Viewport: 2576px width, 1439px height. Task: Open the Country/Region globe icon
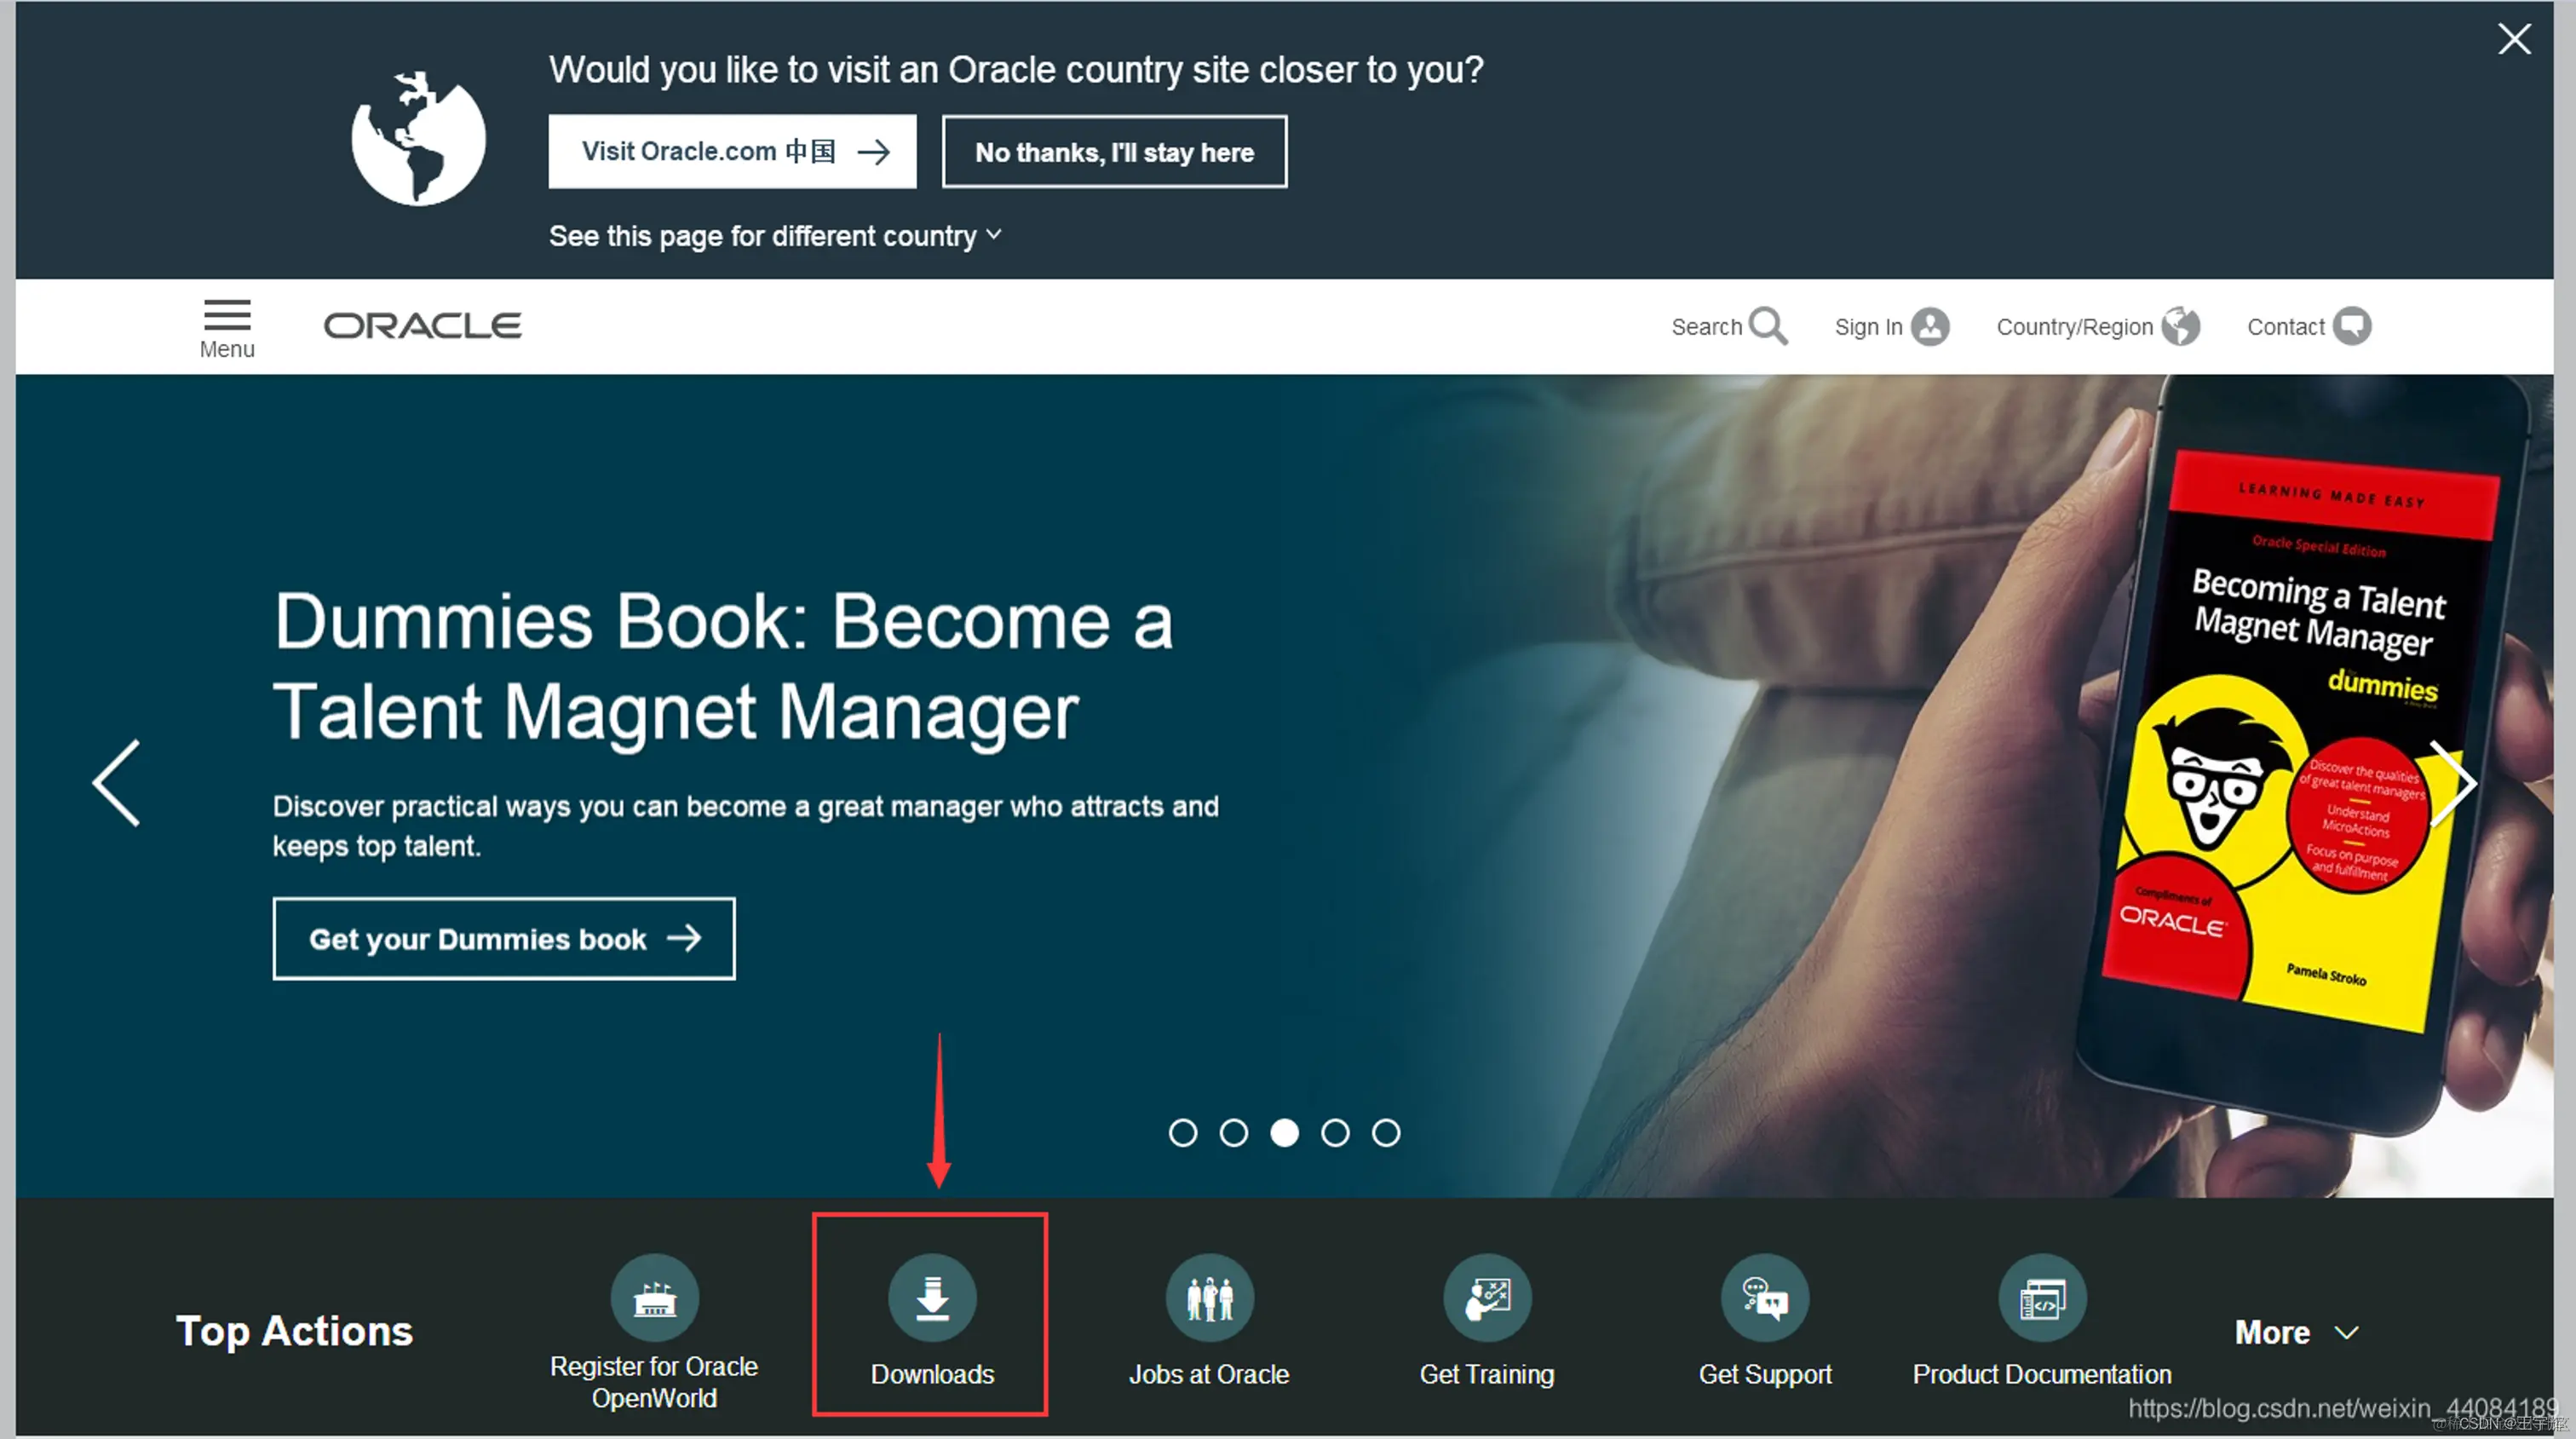click(2179, 326)
